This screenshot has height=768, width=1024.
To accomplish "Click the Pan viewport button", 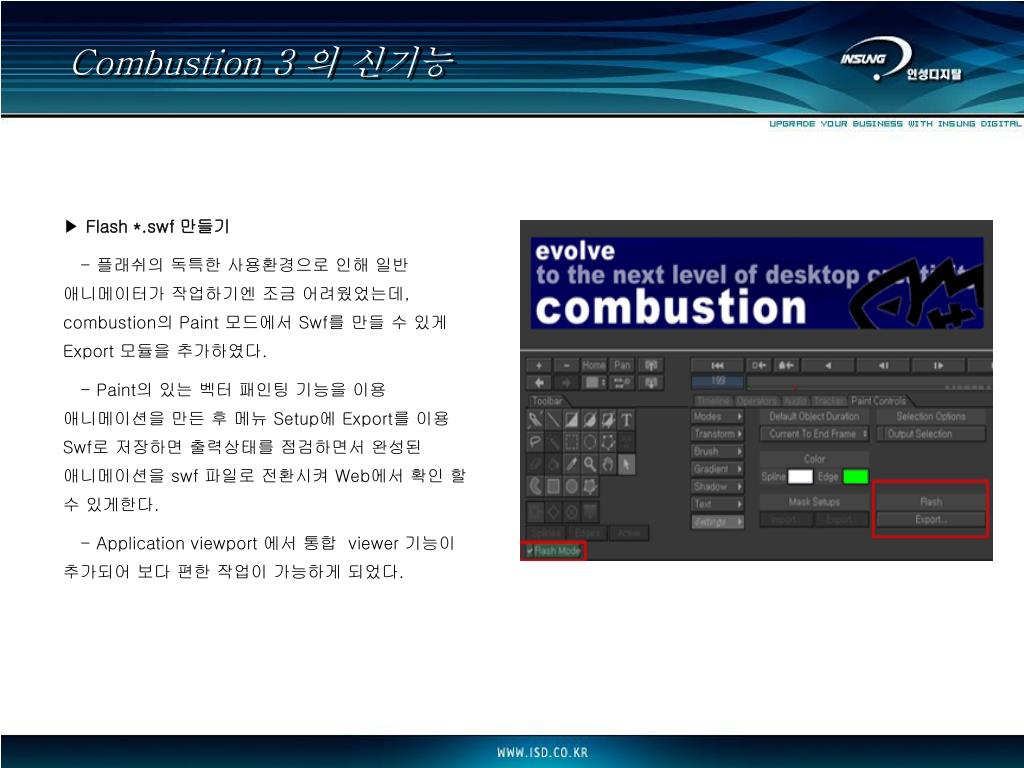I will (x=622, y=365).
